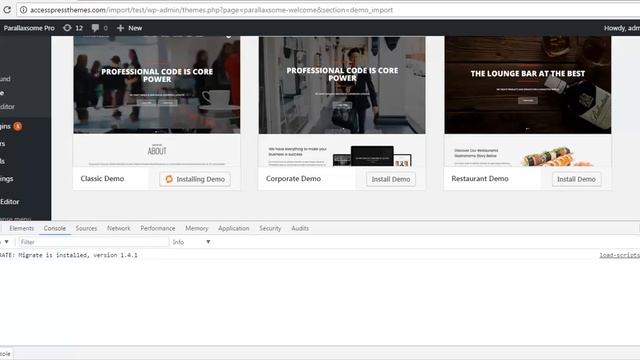Open Editor item in admin sidebar
640x360 pixels.
tap(10, 202)
